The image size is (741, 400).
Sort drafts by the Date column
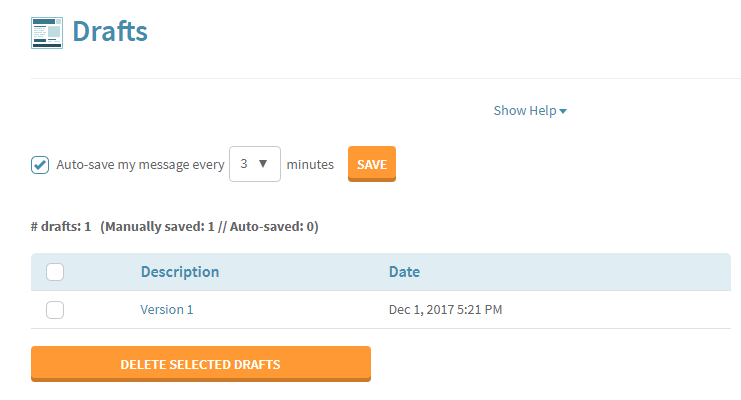tap(404, 272)
